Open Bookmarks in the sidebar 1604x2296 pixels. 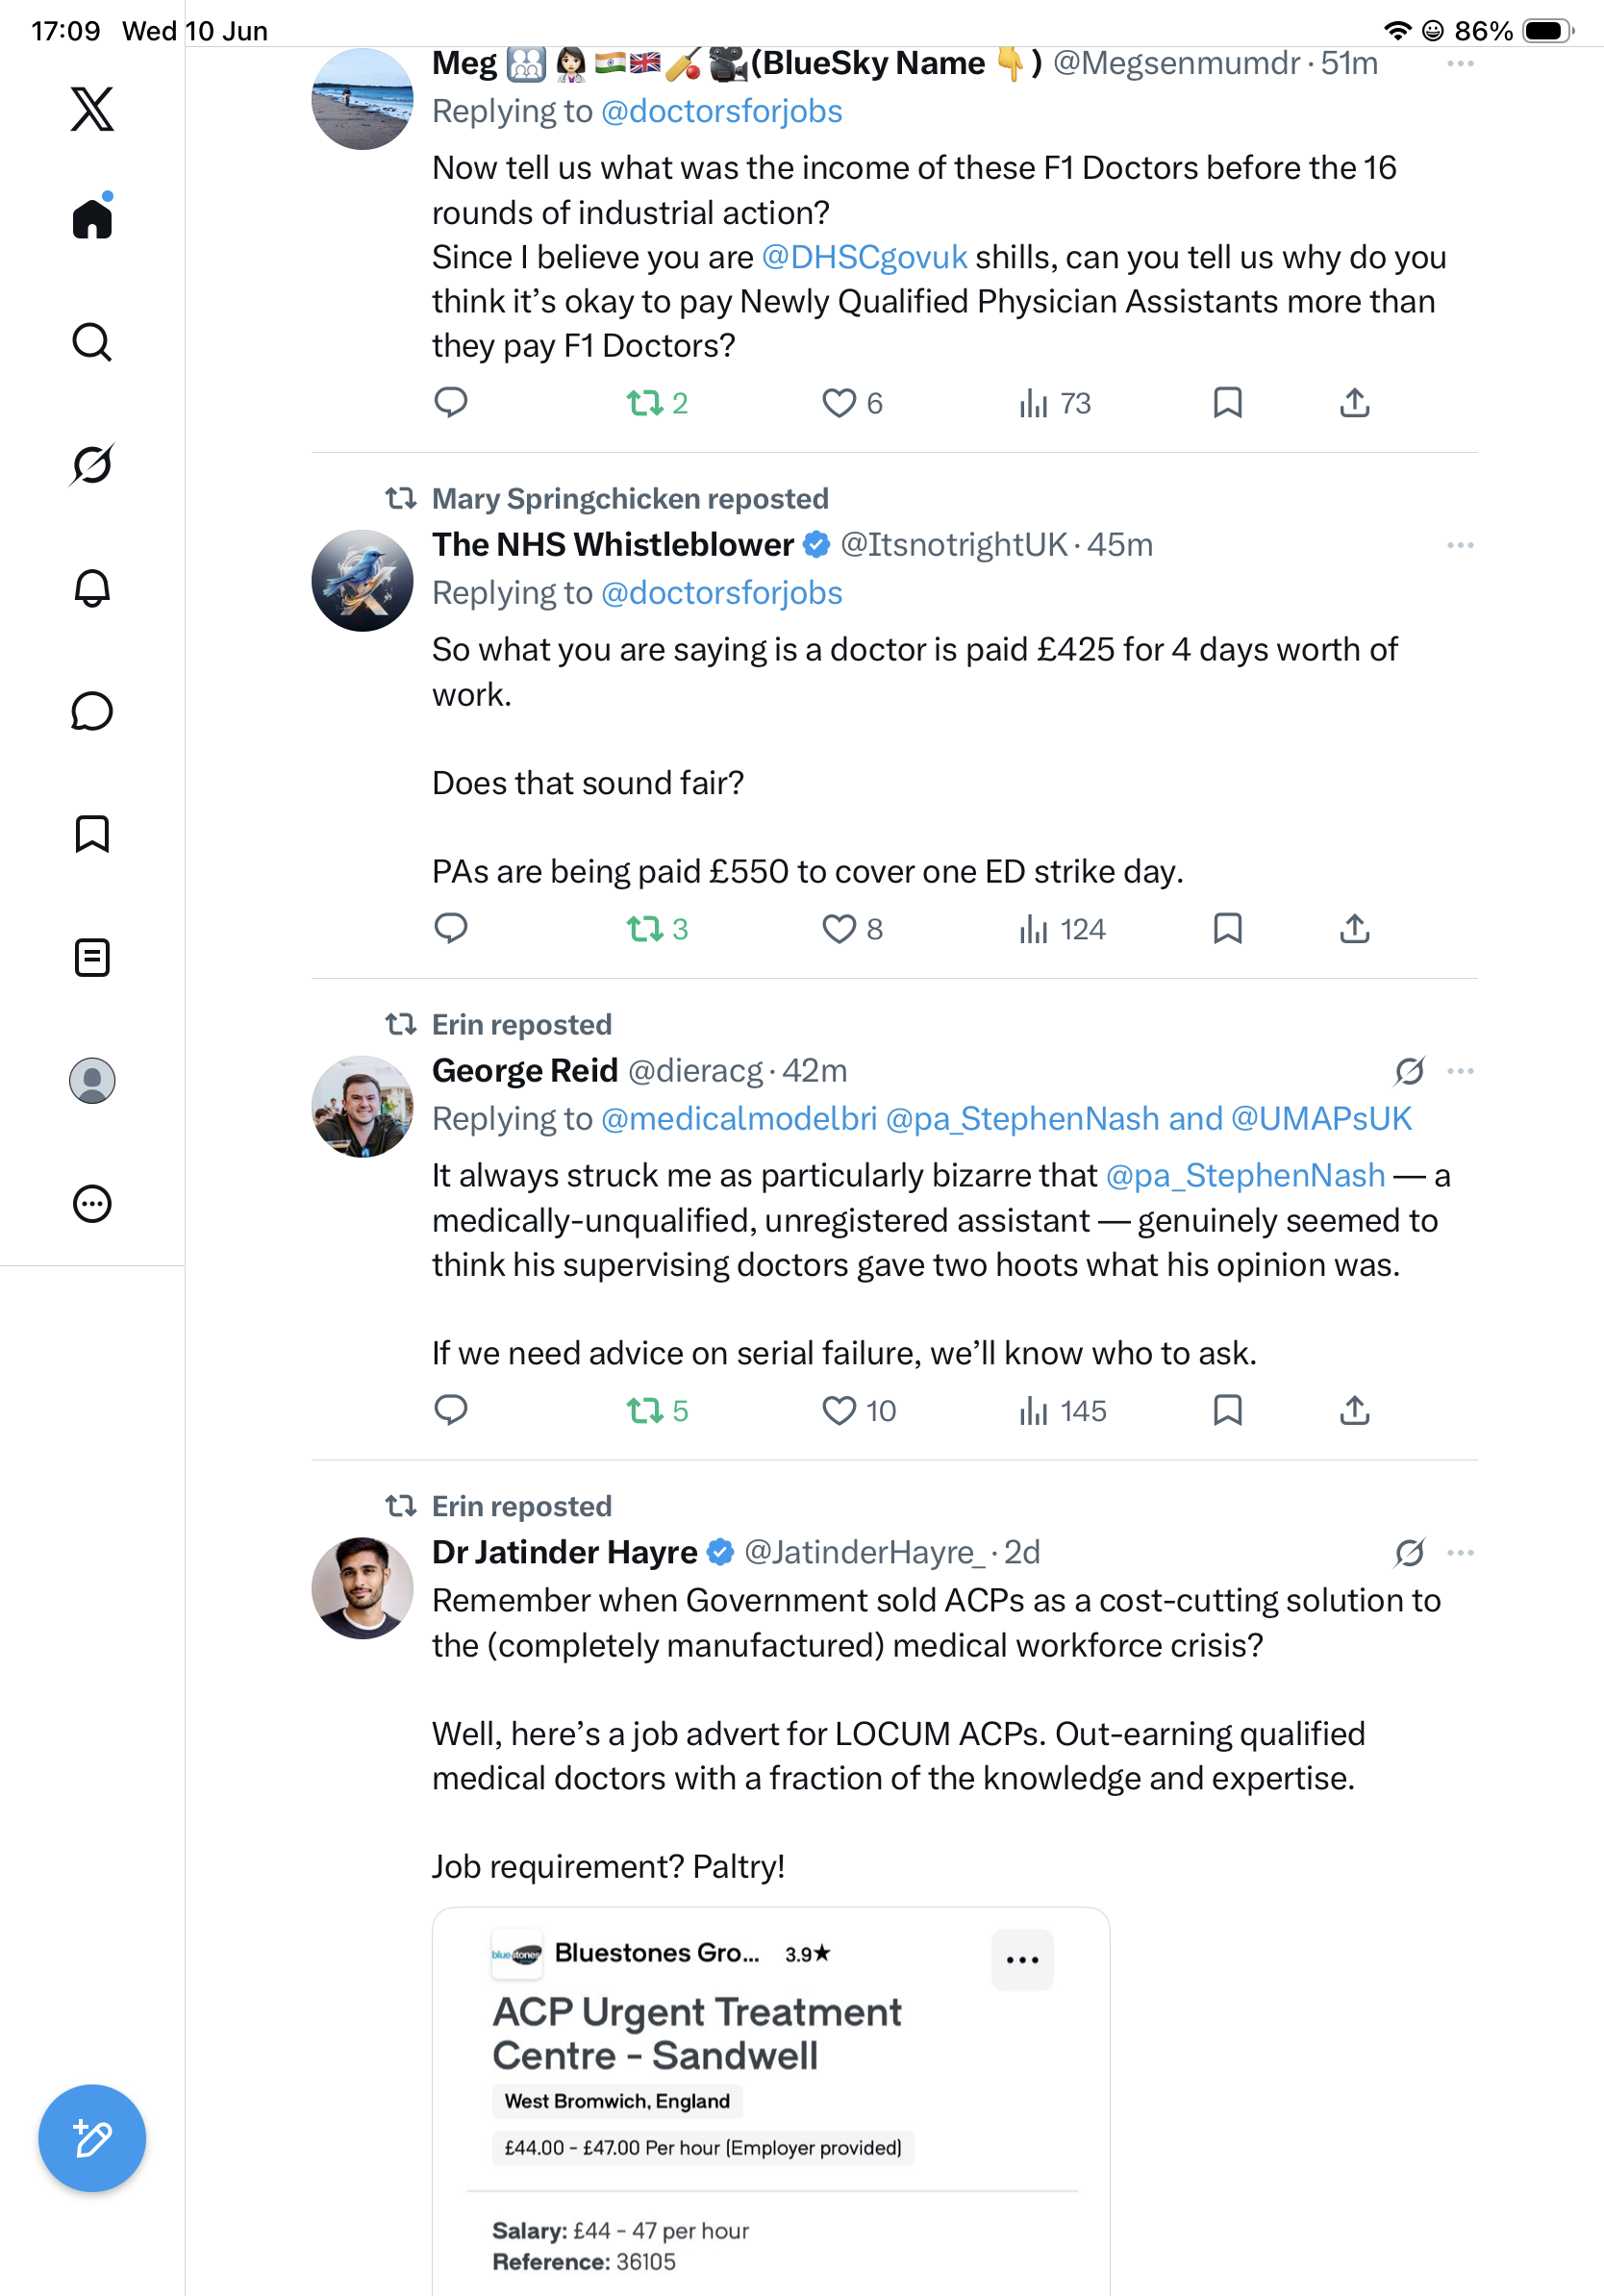point(92,834)
